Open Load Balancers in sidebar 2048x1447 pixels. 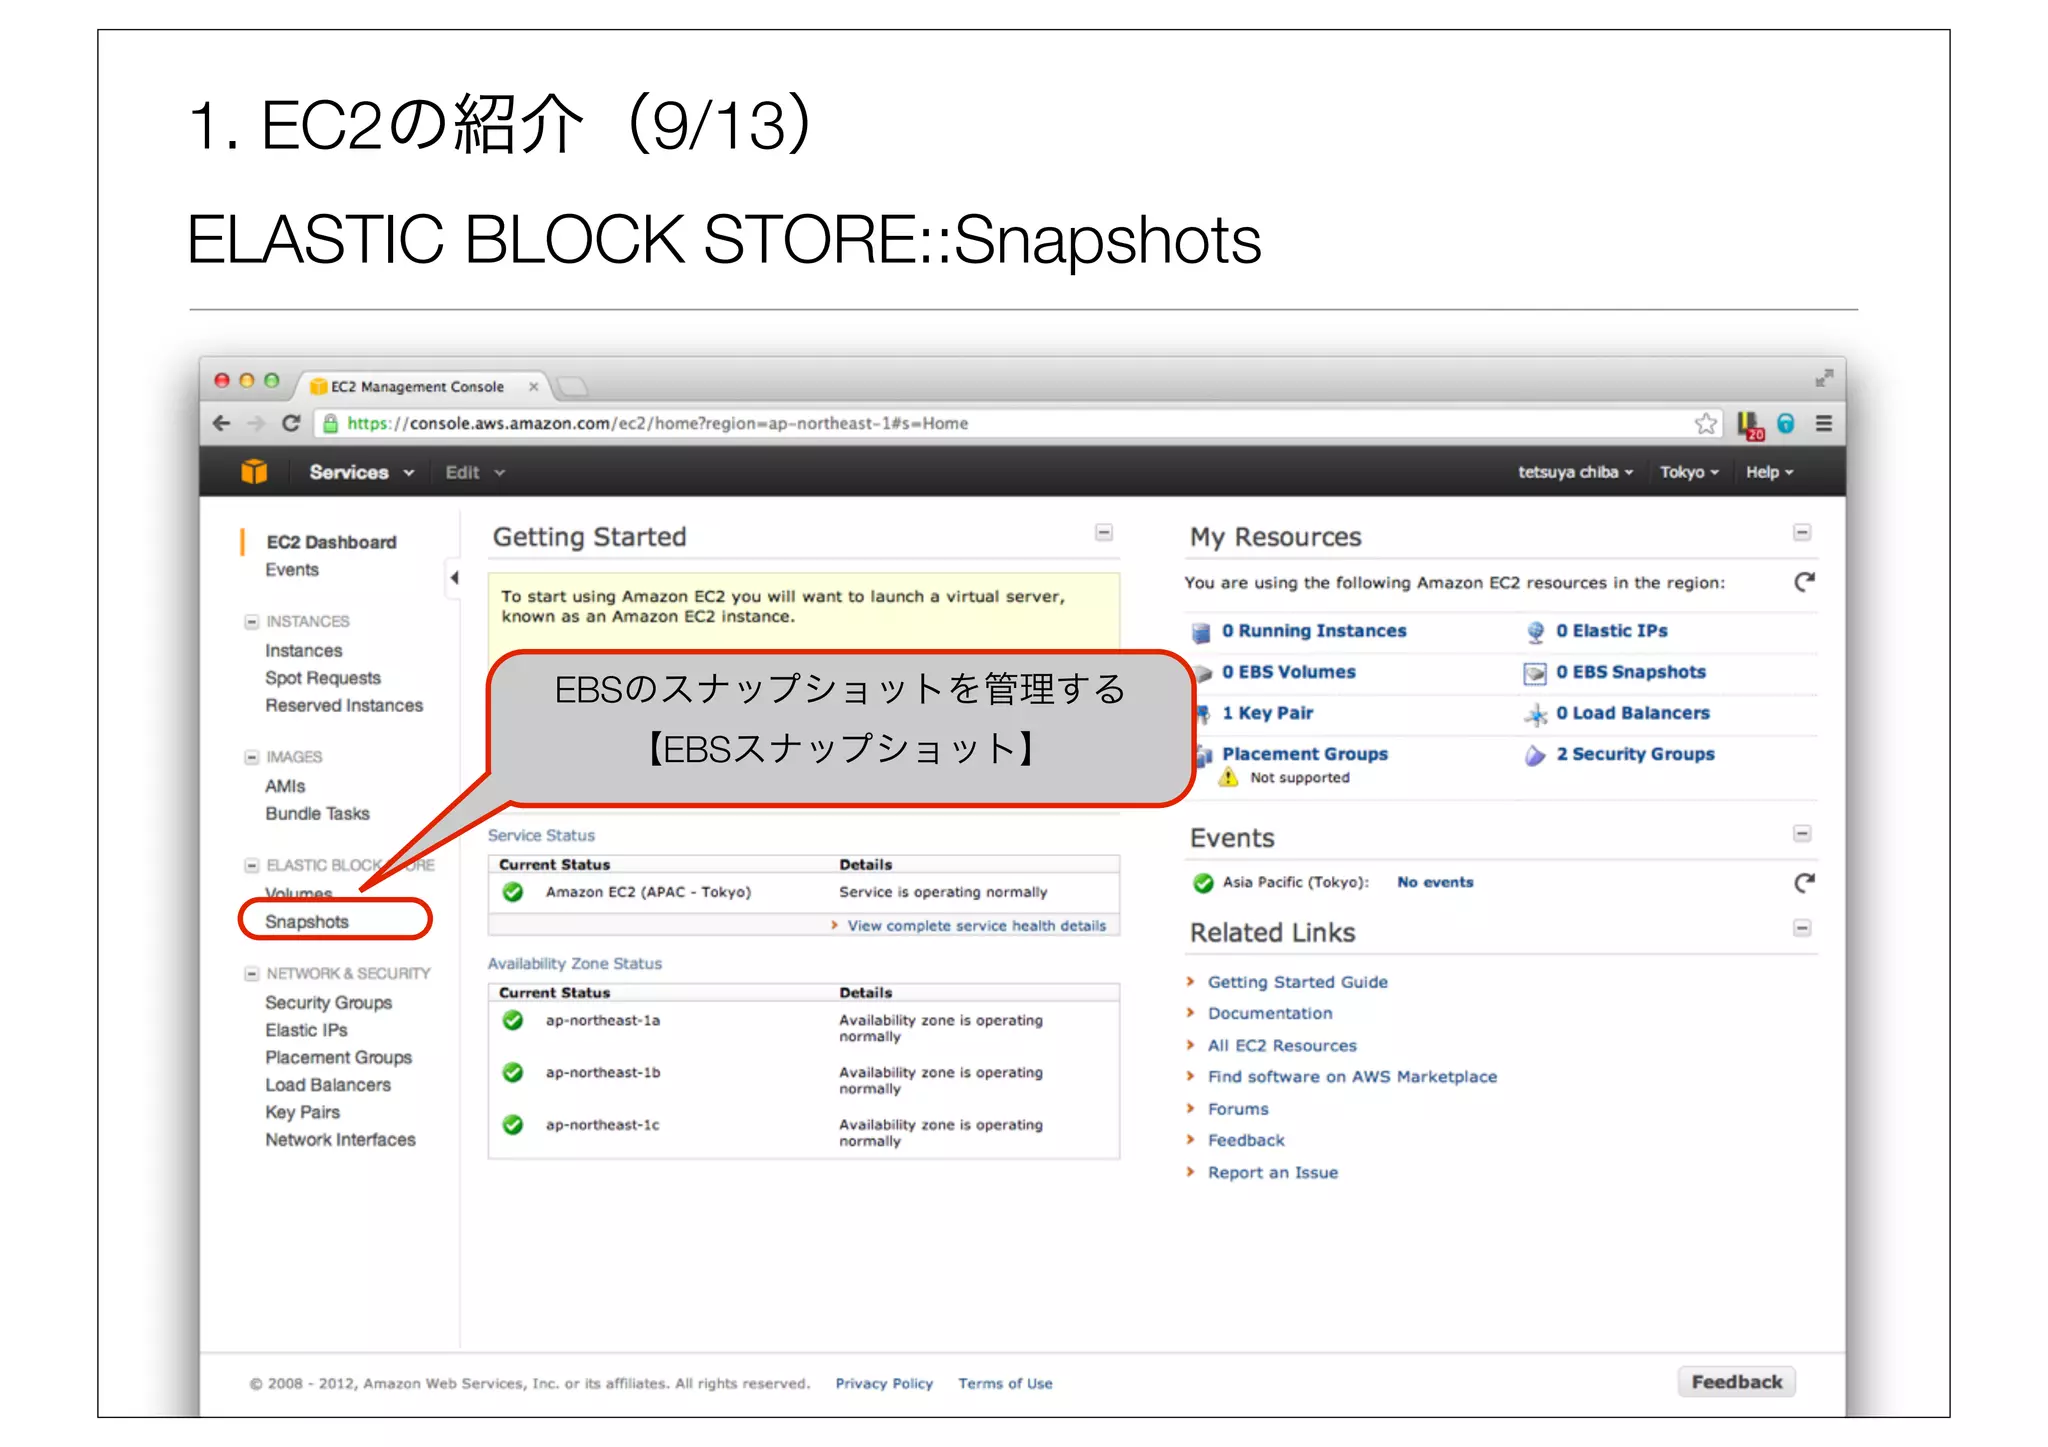click(328, 1085)
